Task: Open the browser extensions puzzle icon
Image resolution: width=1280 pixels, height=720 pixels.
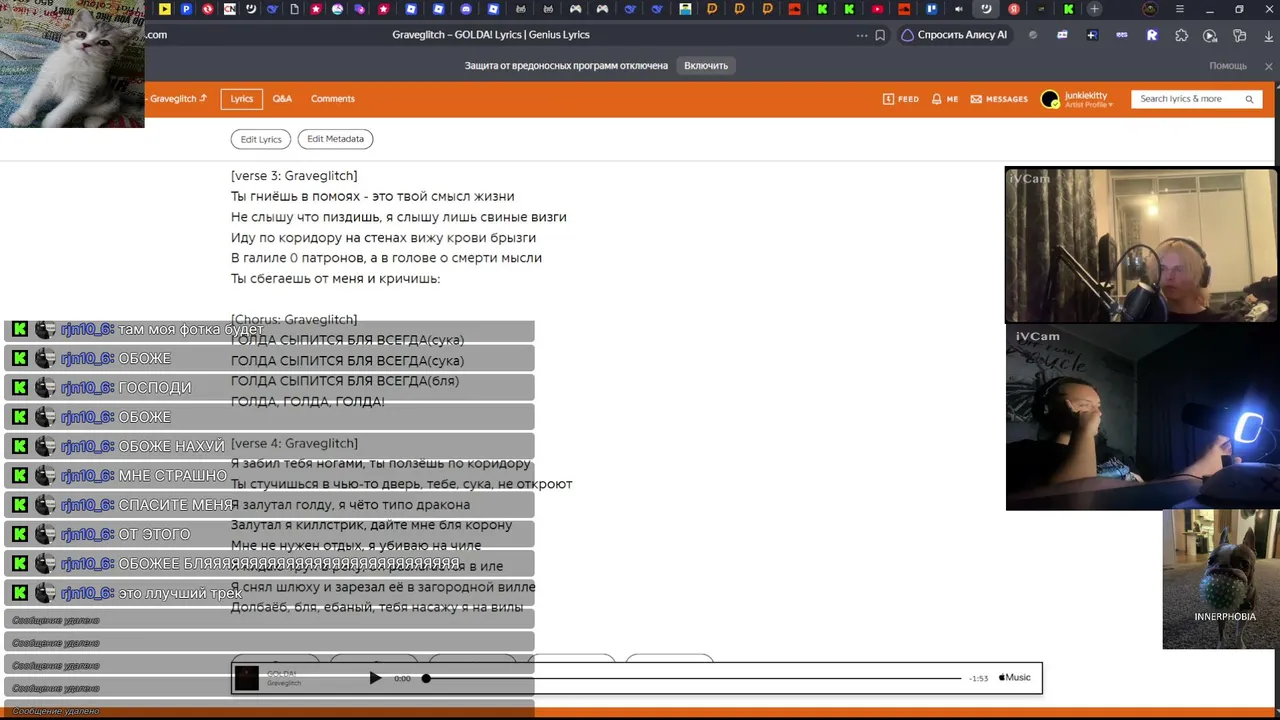Action: coord(1182,35)
